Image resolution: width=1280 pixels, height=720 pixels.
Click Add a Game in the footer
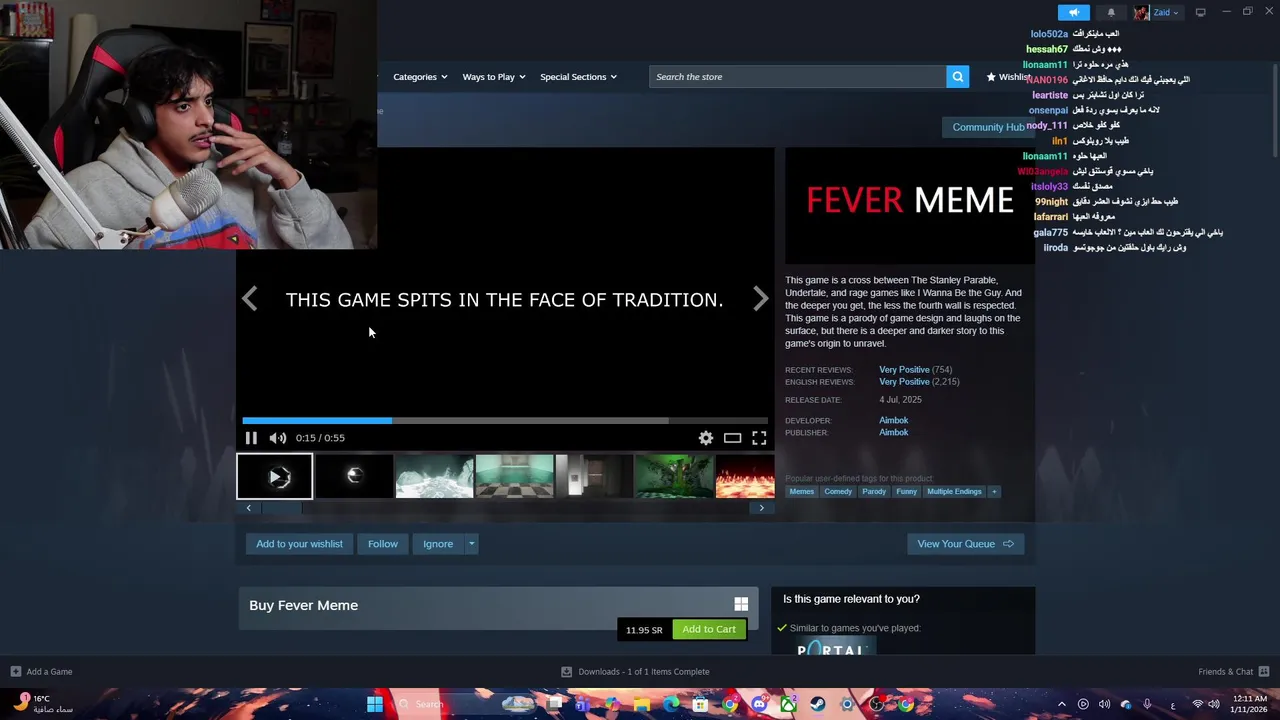(x=41, y=672)
